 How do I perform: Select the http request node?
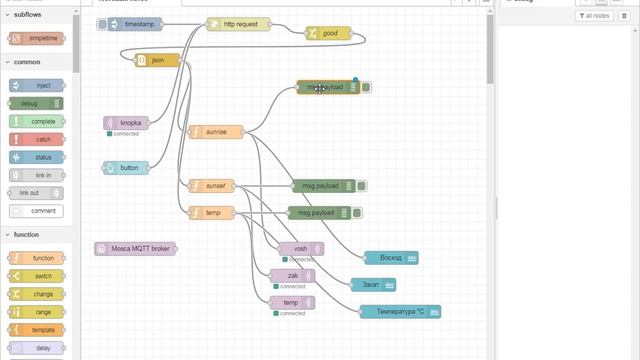click(x=238, y=24)
